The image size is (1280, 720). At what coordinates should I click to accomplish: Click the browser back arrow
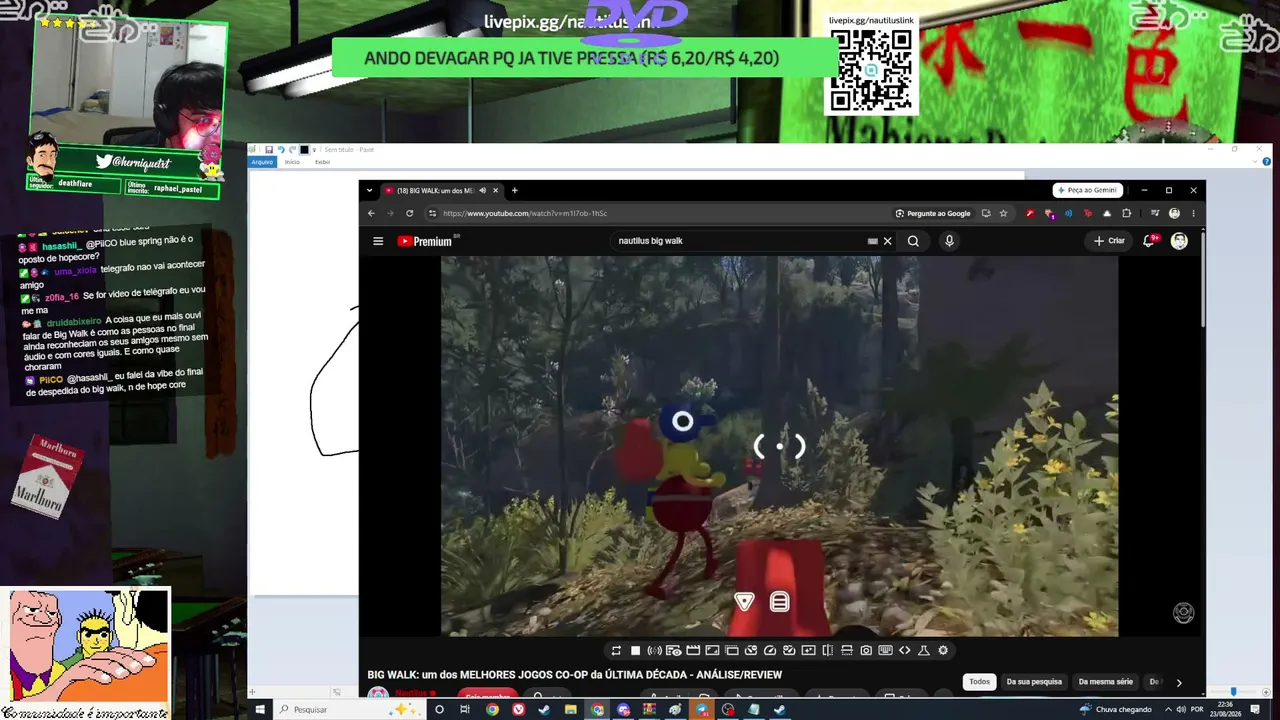tap(371, 213)
